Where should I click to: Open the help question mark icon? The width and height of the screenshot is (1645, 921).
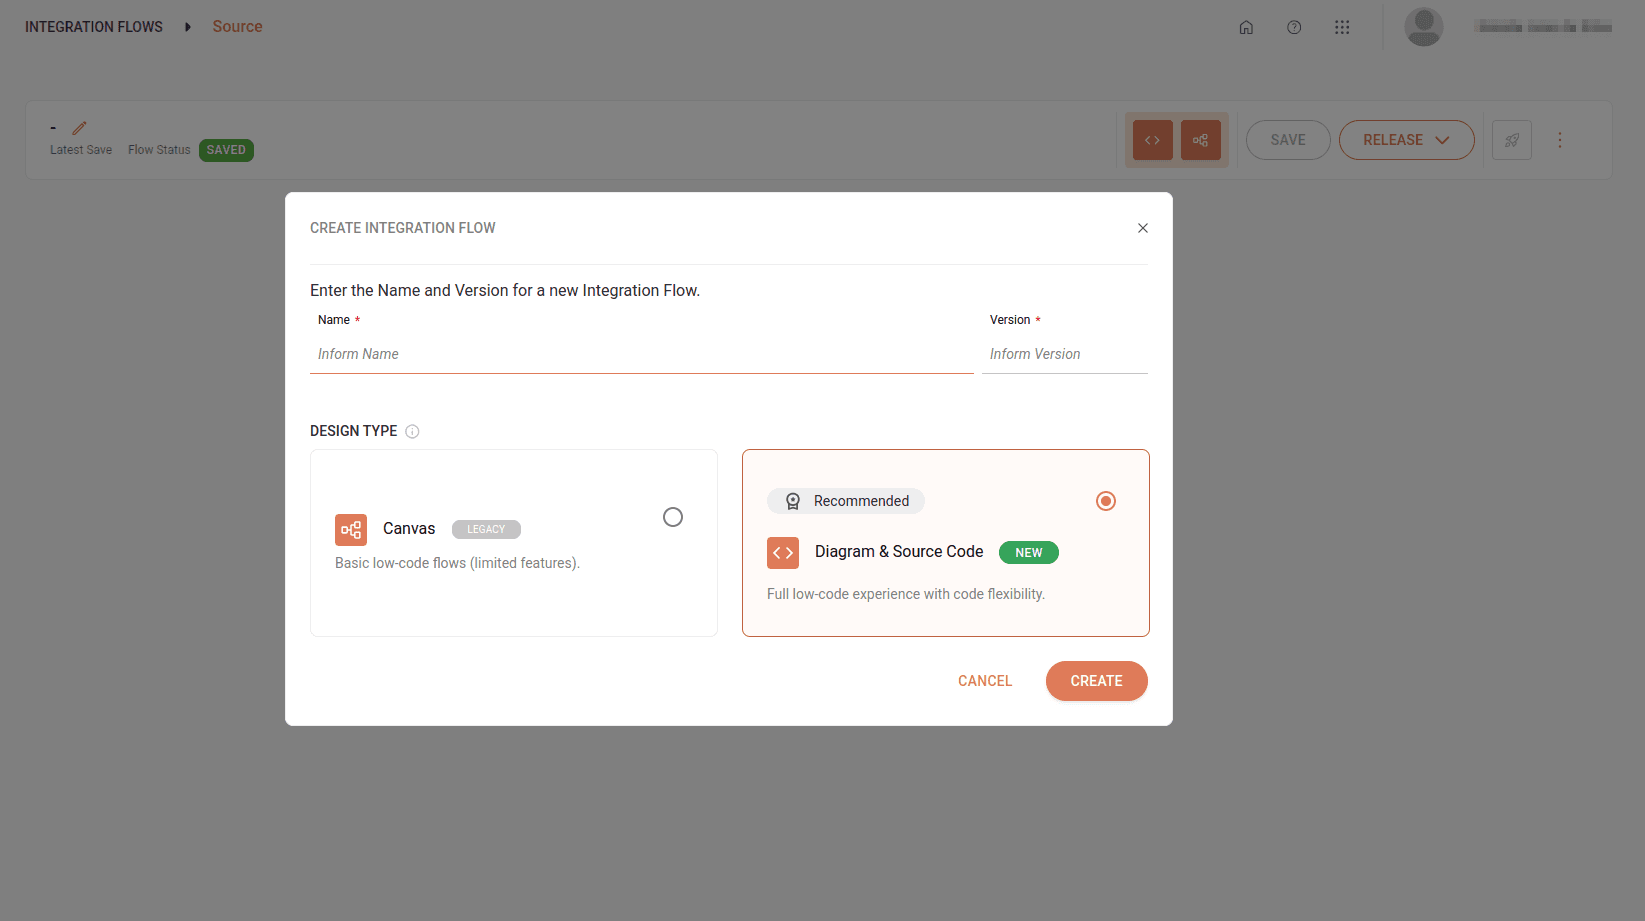1294,27
